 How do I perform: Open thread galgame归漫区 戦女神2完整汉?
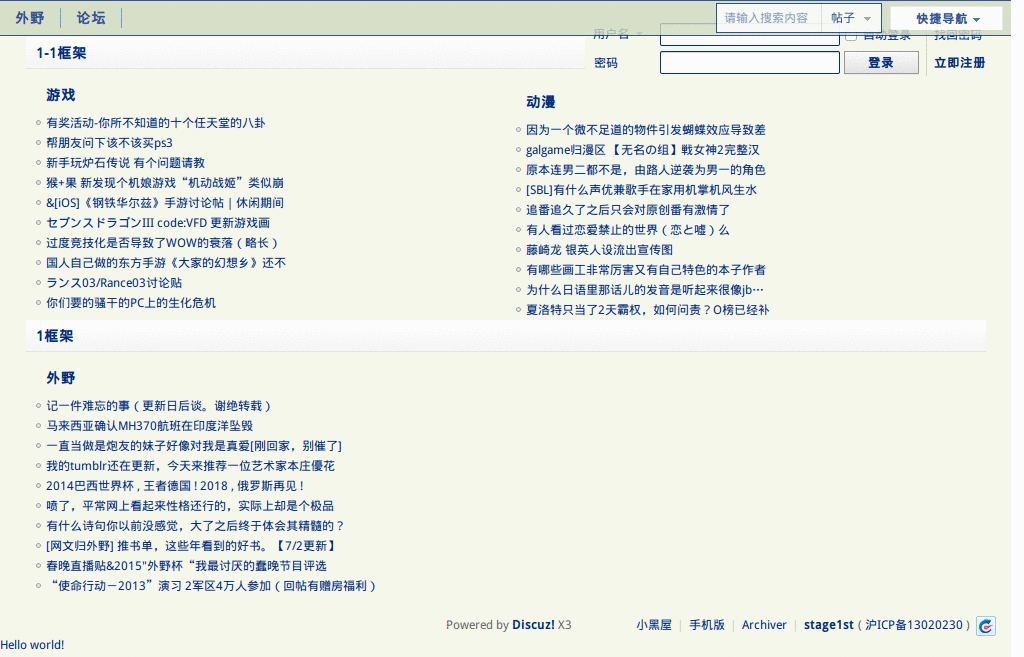tap(643, 150)
